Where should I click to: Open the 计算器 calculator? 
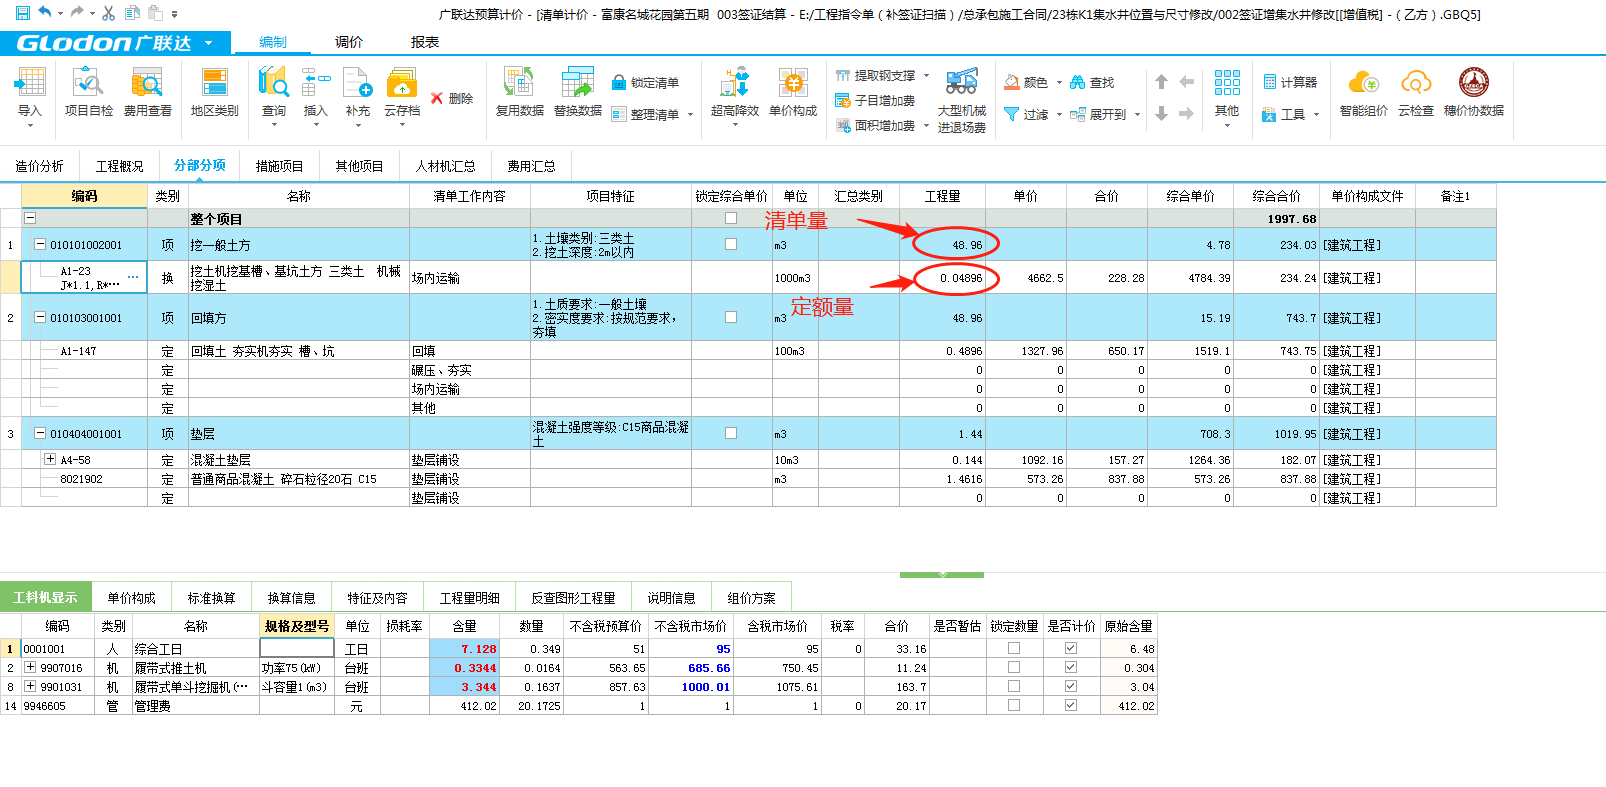pos(1290,82)
